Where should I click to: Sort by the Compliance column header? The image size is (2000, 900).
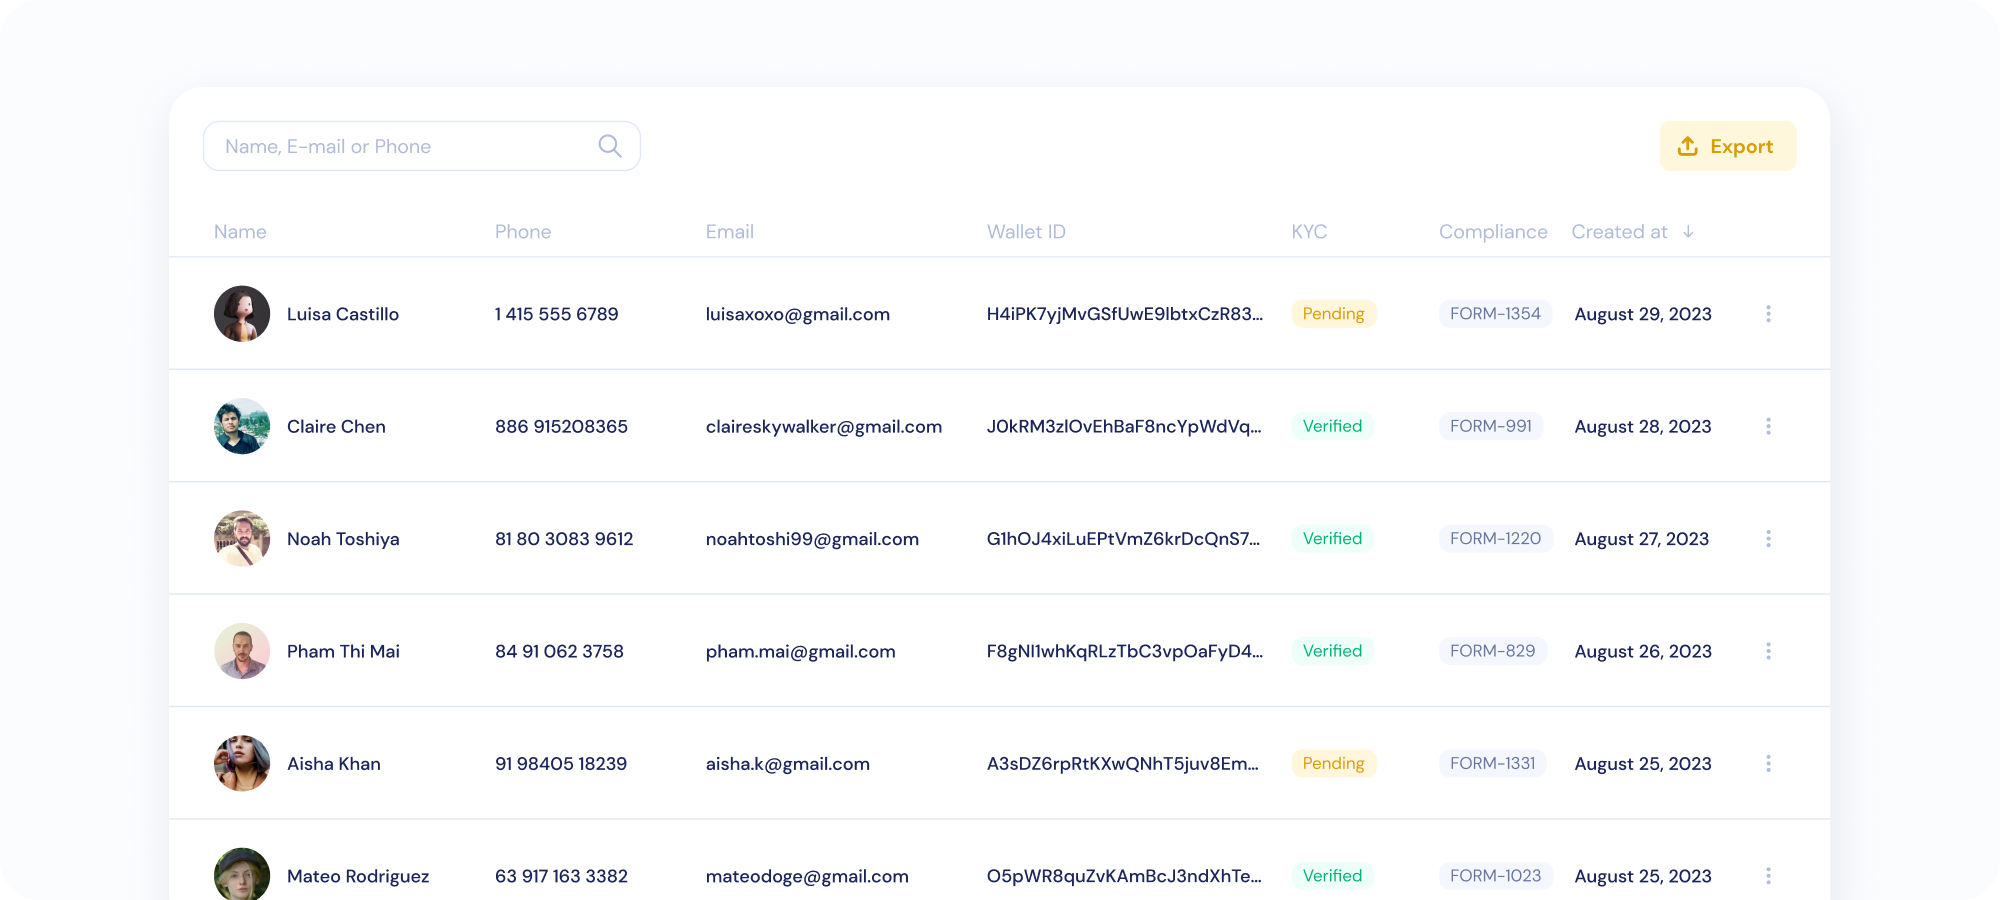[x=1492, y=232]
